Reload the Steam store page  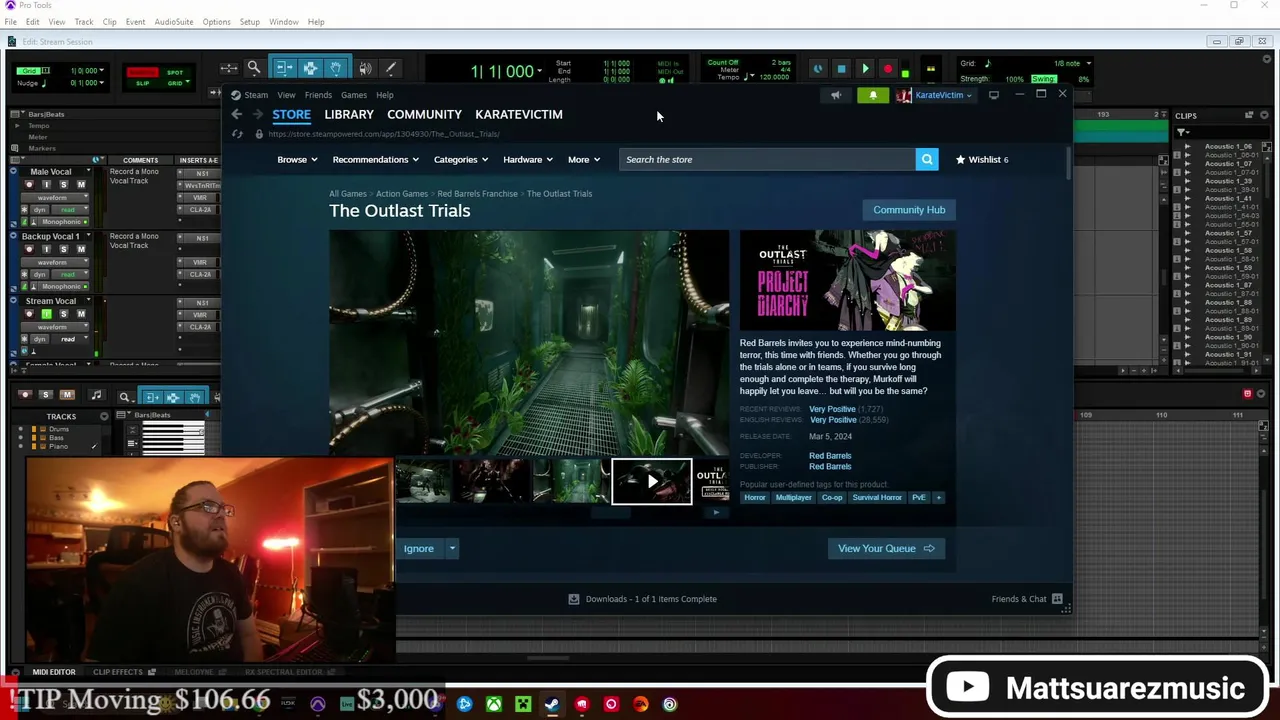(237, 134)
